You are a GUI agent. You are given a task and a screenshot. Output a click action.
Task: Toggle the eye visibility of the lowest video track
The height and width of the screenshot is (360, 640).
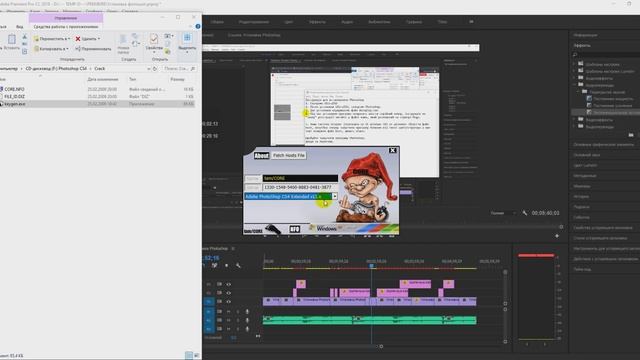coord(229,302)
